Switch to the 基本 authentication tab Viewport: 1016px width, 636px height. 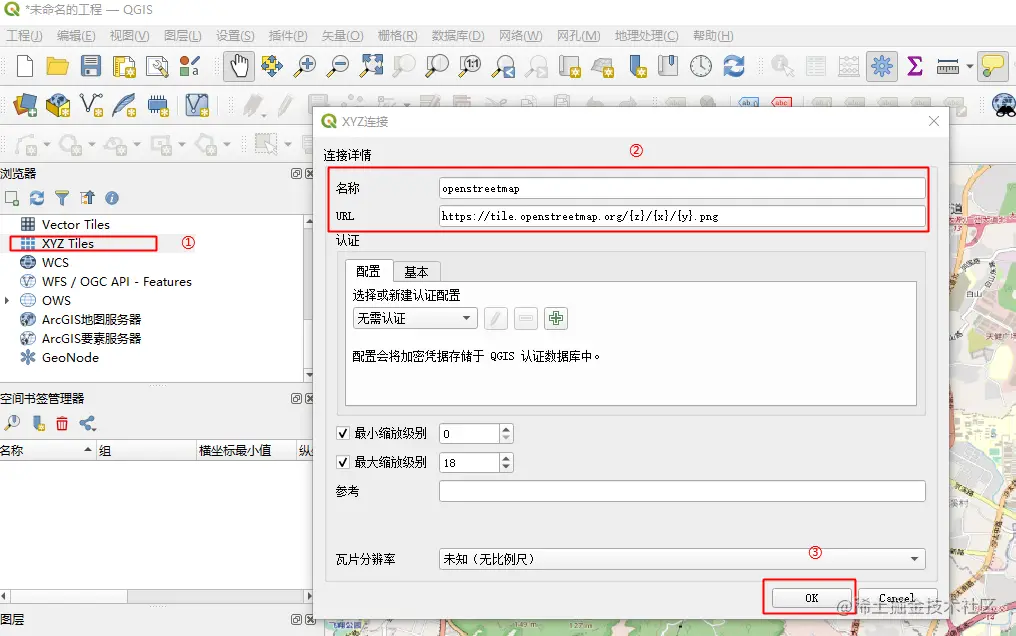(417, 272)
